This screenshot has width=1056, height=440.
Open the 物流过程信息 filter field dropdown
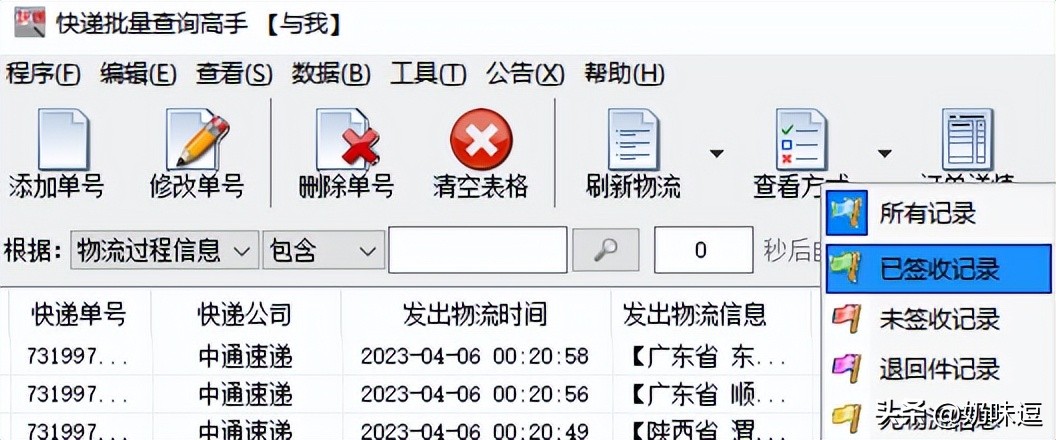tap(165, 251)
